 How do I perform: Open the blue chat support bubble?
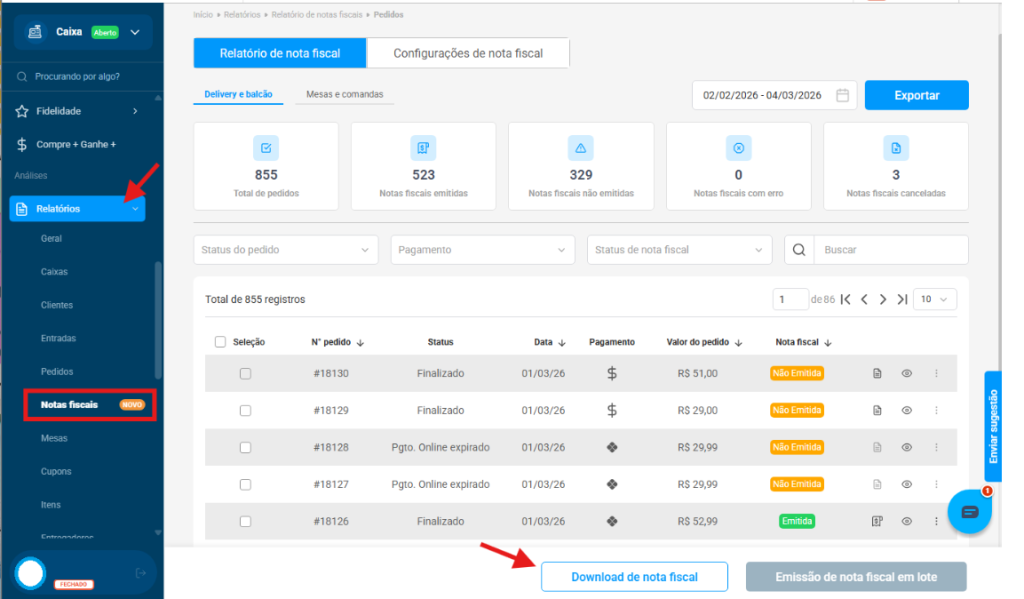click(x=968, y=512)
